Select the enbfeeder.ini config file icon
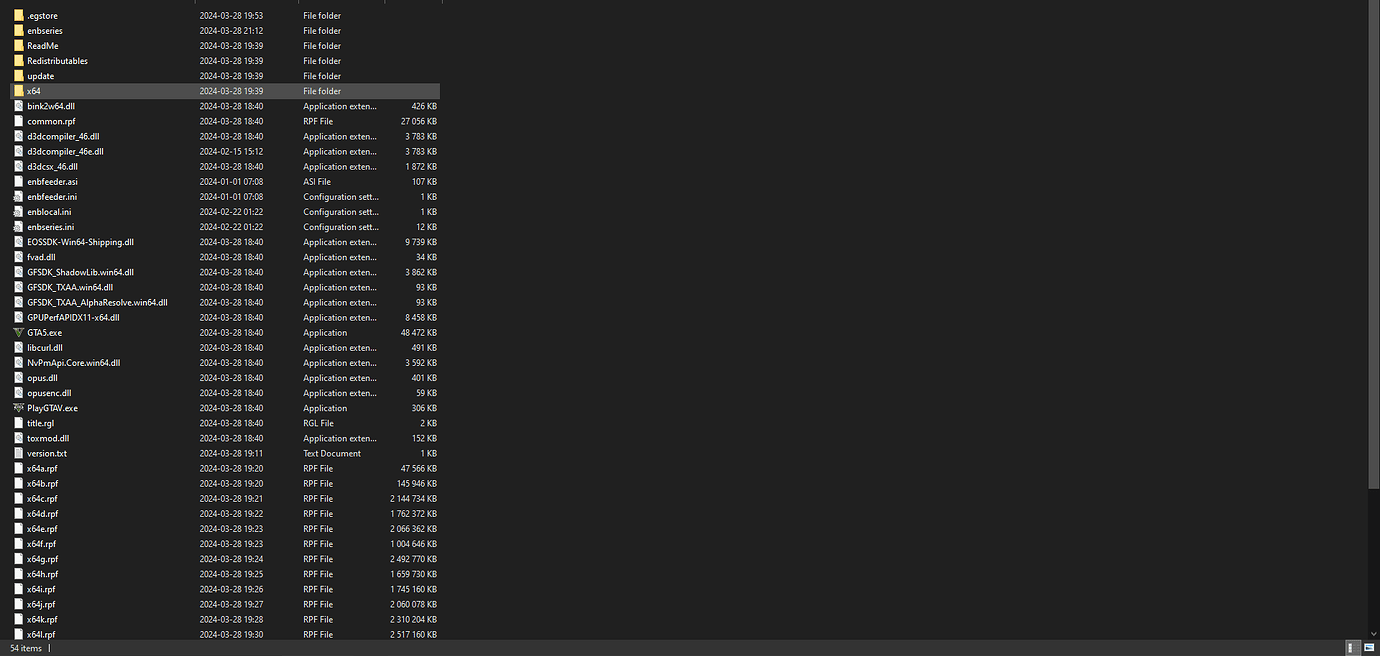Image resolution: width=1380 pixels, height=656 pixels. 18,197
